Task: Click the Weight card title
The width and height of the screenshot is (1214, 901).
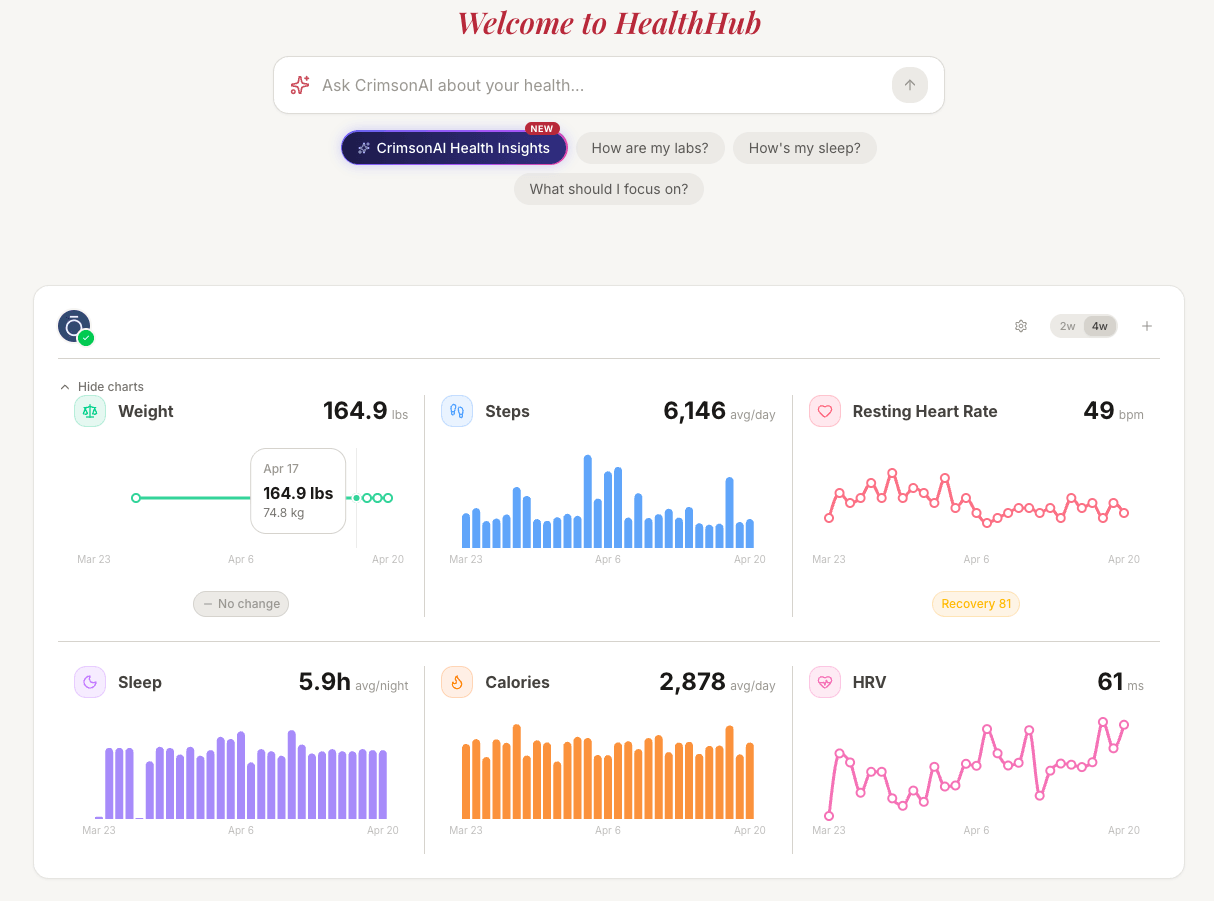Action: (146, 411)
